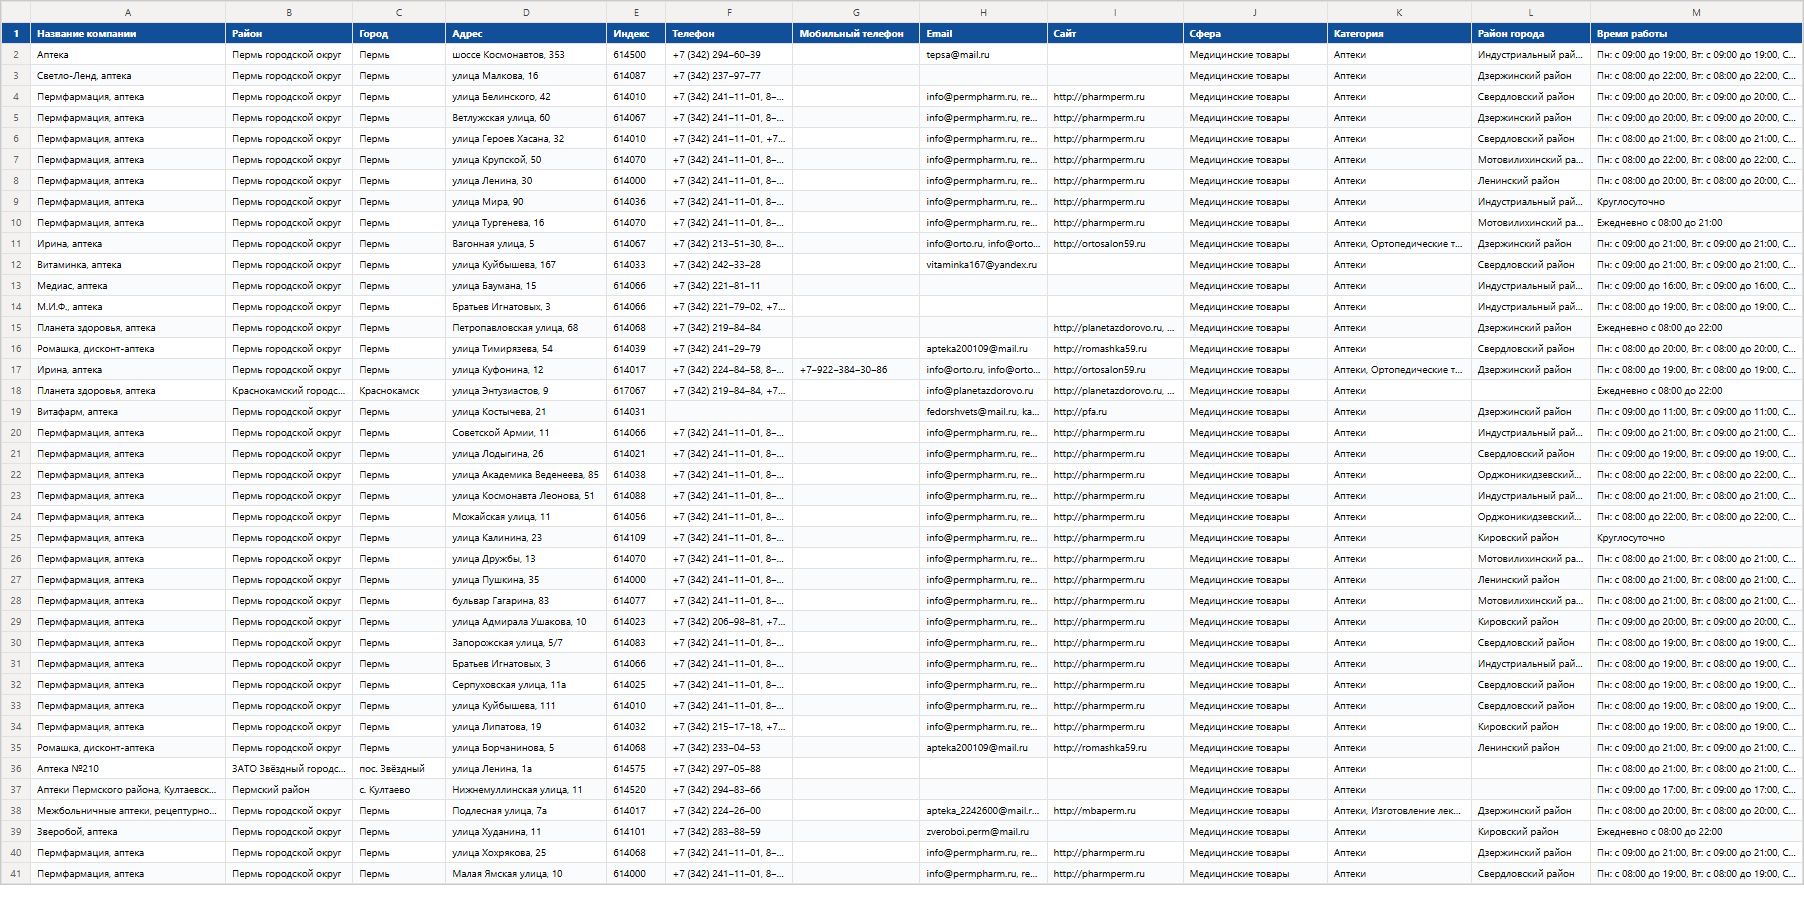Click the 'Время работы' header cell
The height and width of the screenshot is (902, 1804).
(1696, 34)
